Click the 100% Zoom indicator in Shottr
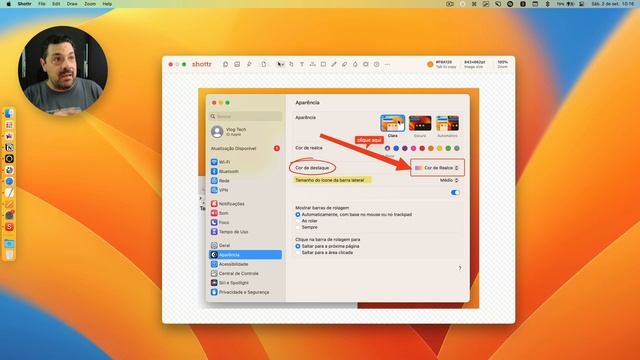The image size is (640, 360). tap(503, 64)
